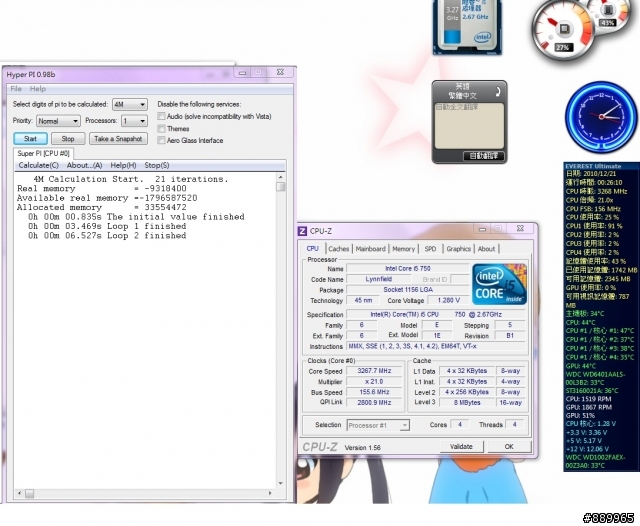Click the horizontal scrollbar thumb in Super PI output

[29, 493]
